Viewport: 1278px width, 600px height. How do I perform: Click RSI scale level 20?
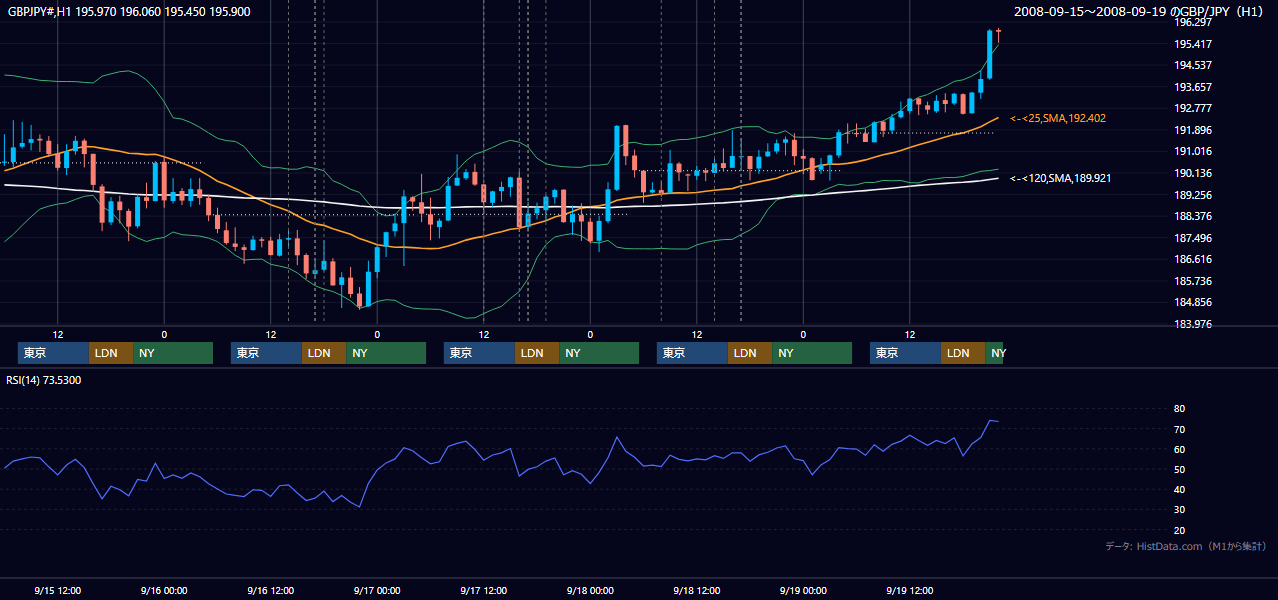(1179, 530)
